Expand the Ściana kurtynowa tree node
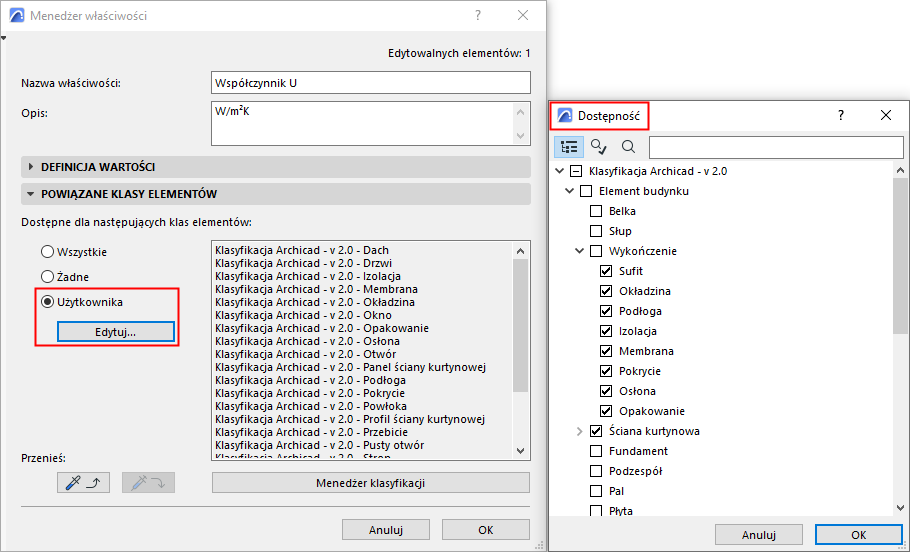The image size is (910, 552). (x=579, y=431)
